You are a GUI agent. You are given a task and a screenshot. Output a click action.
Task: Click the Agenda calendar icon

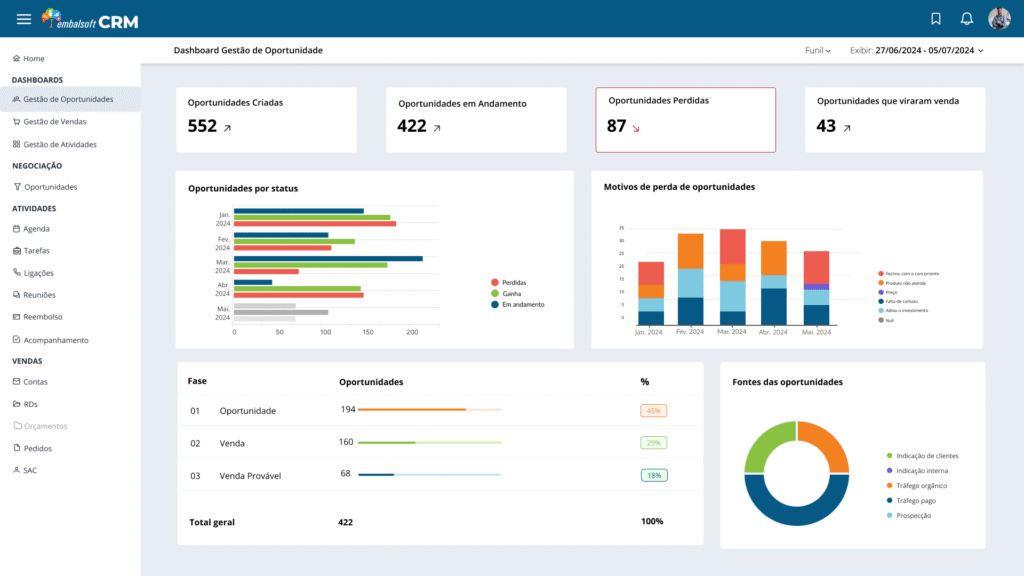tap(16, 229)
